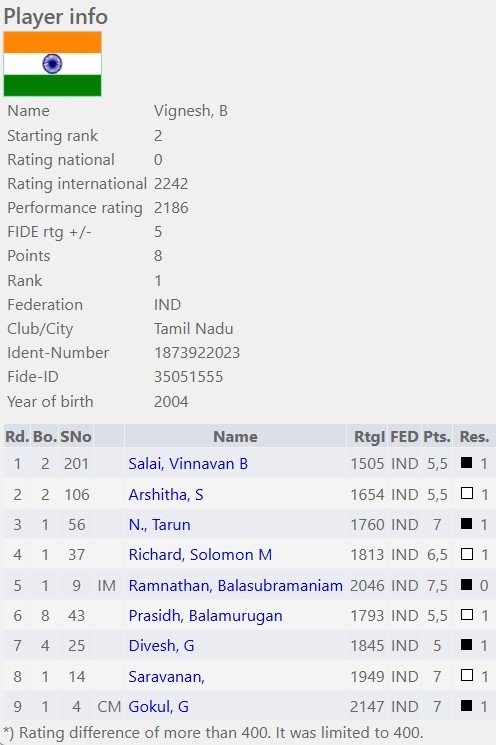The image size is (496, 745).
Task: Click the black piece icon in round 5
Action: click(467, 584)
